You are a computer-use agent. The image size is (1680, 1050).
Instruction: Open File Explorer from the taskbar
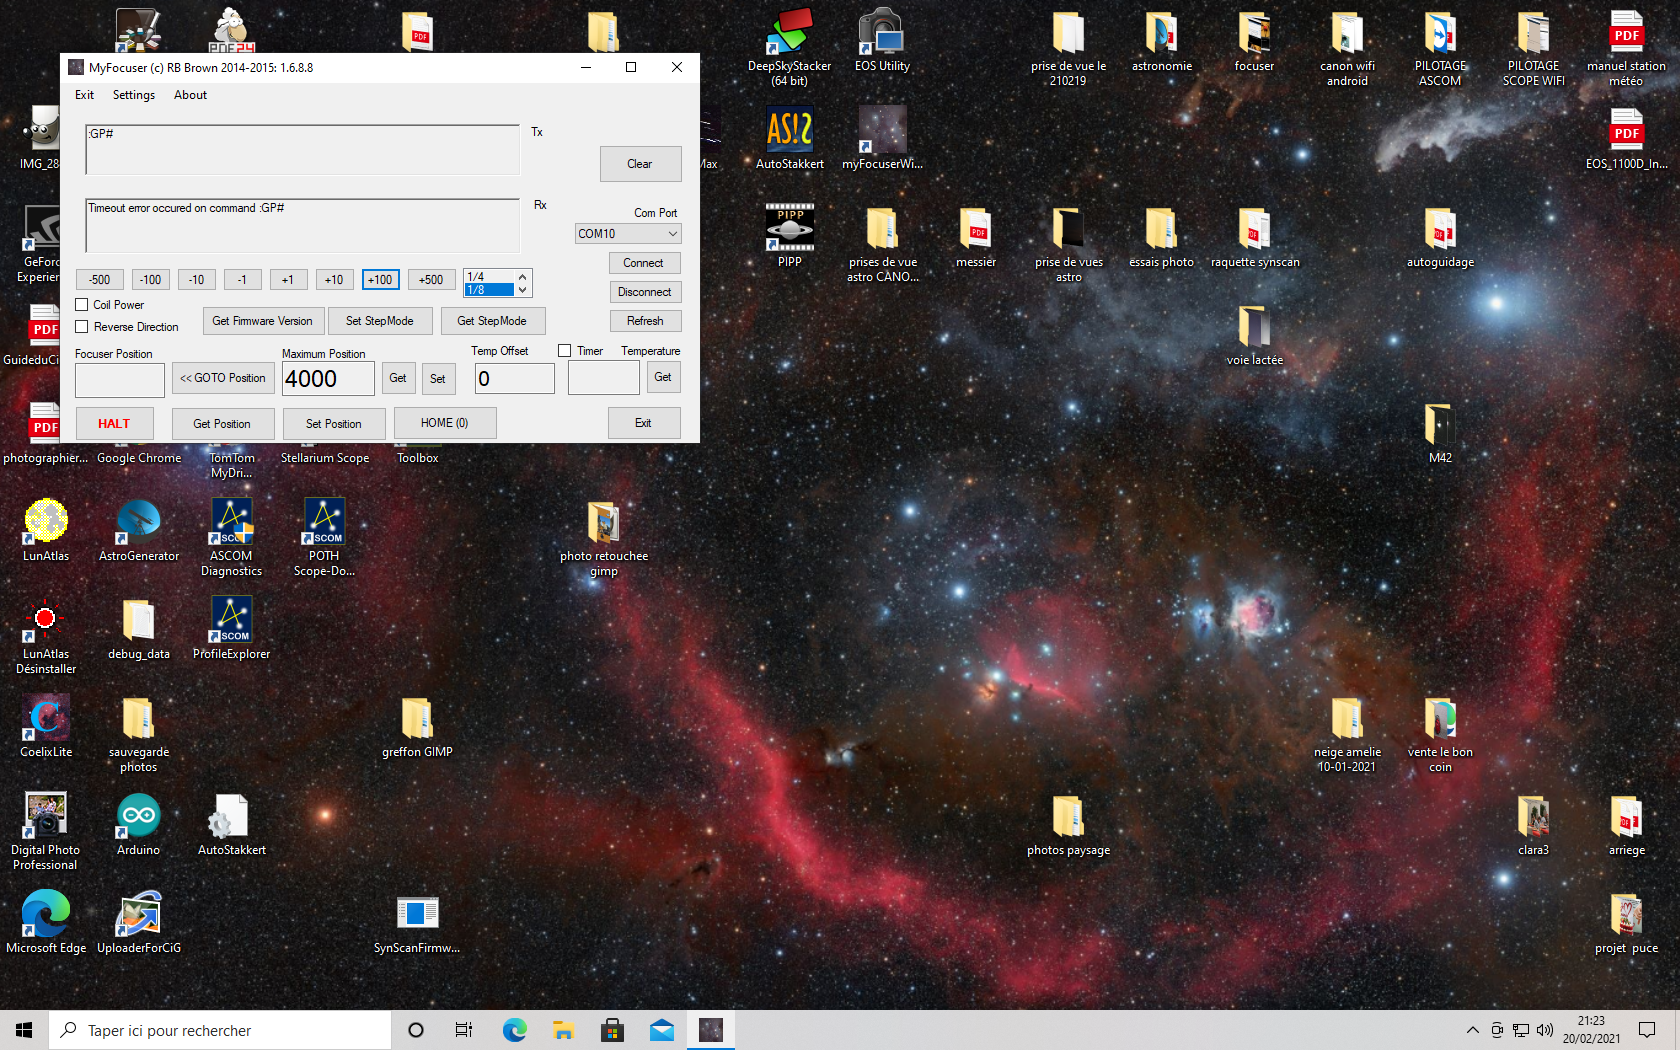coord(563,1030)
